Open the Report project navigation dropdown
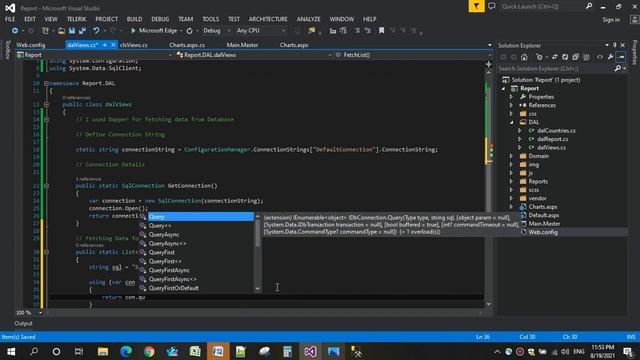 click(x=95, y=55)
